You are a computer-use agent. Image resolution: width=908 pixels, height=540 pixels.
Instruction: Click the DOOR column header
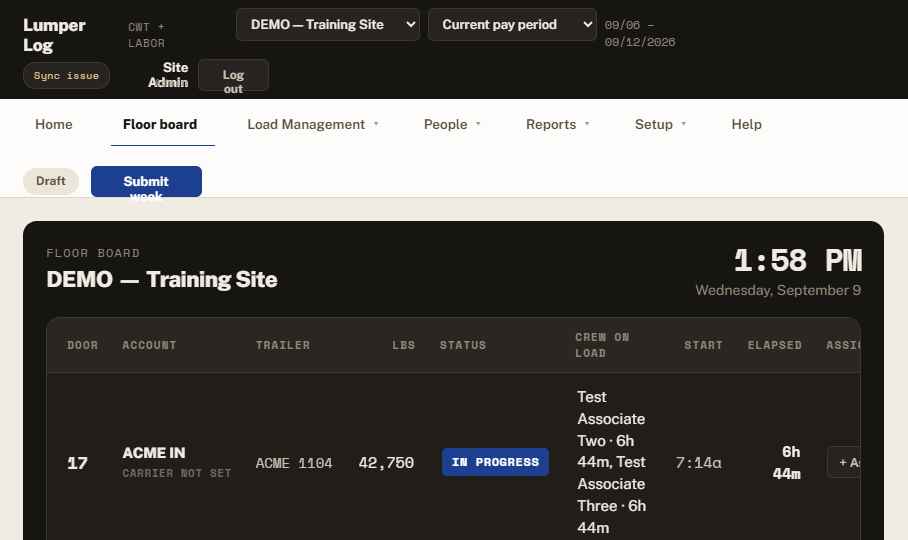pyautogui.click(x=82, y=345)
